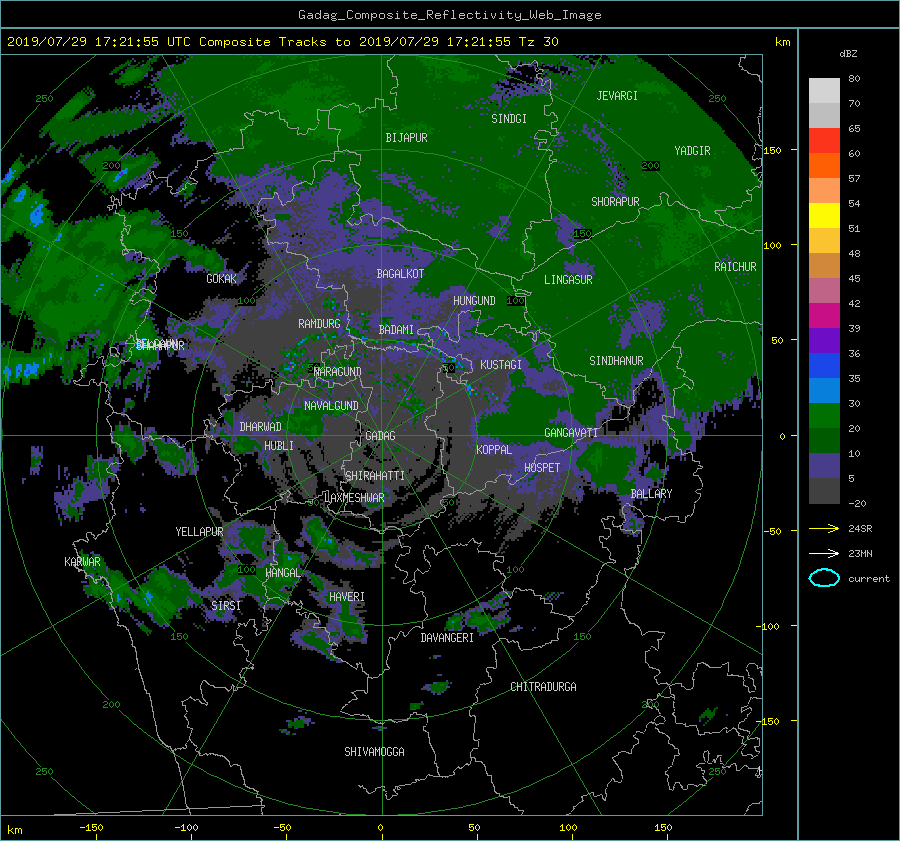Click the DHARWAD city label
900x841 pixels.
[260, 427]
